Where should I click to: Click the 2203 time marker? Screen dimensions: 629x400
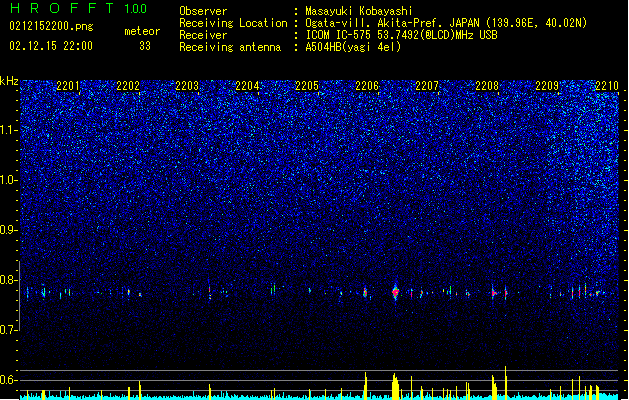tap(187, 86)
